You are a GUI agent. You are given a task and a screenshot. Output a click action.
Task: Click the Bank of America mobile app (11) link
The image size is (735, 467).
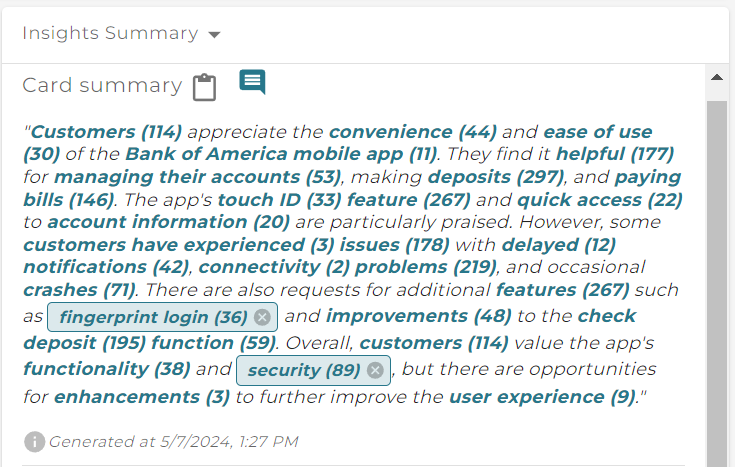[281, 154]
